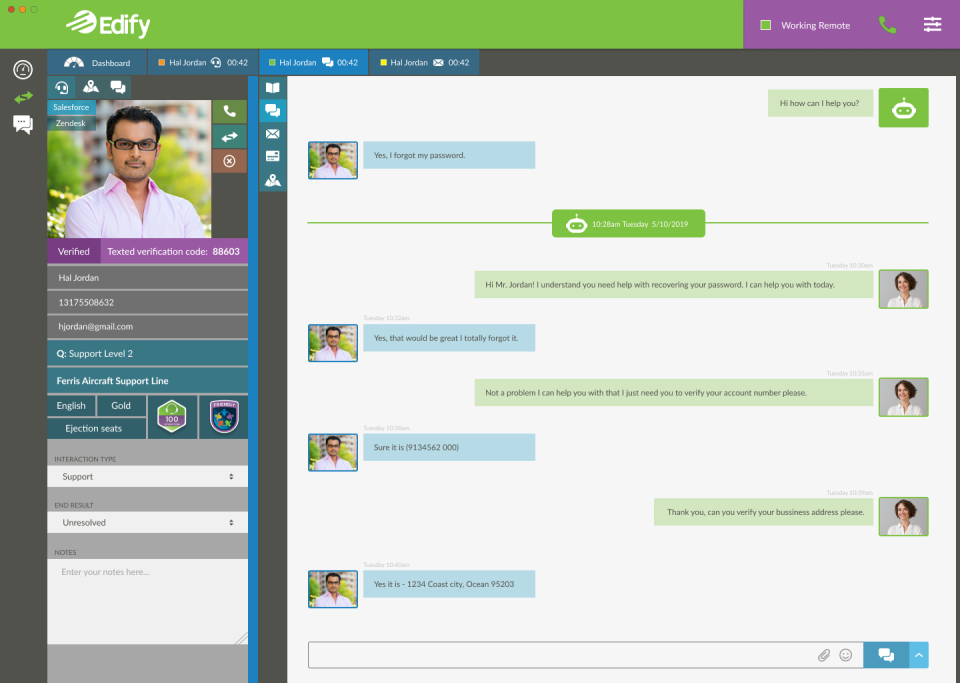The width and height of the screenshot is (960, 683).
Task: Click the green phone call button beside photo
Action: (230, 111)
